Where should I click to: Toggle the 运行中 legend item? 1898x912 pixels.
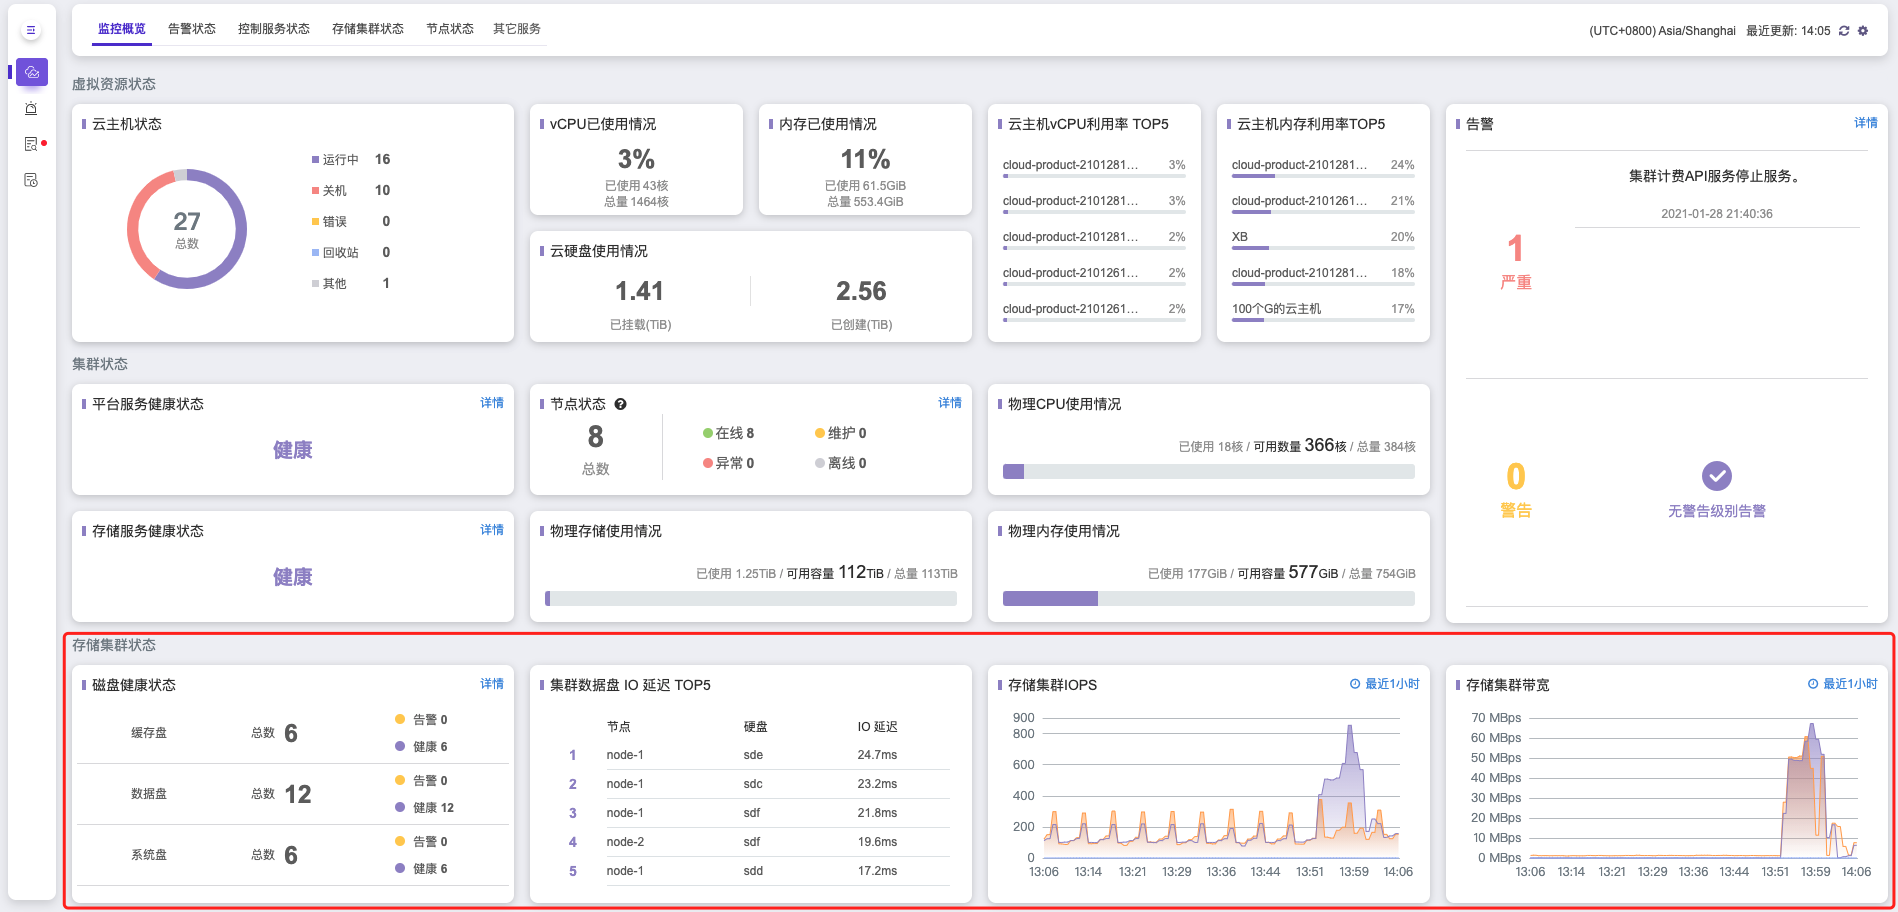(x=340, y=160)
